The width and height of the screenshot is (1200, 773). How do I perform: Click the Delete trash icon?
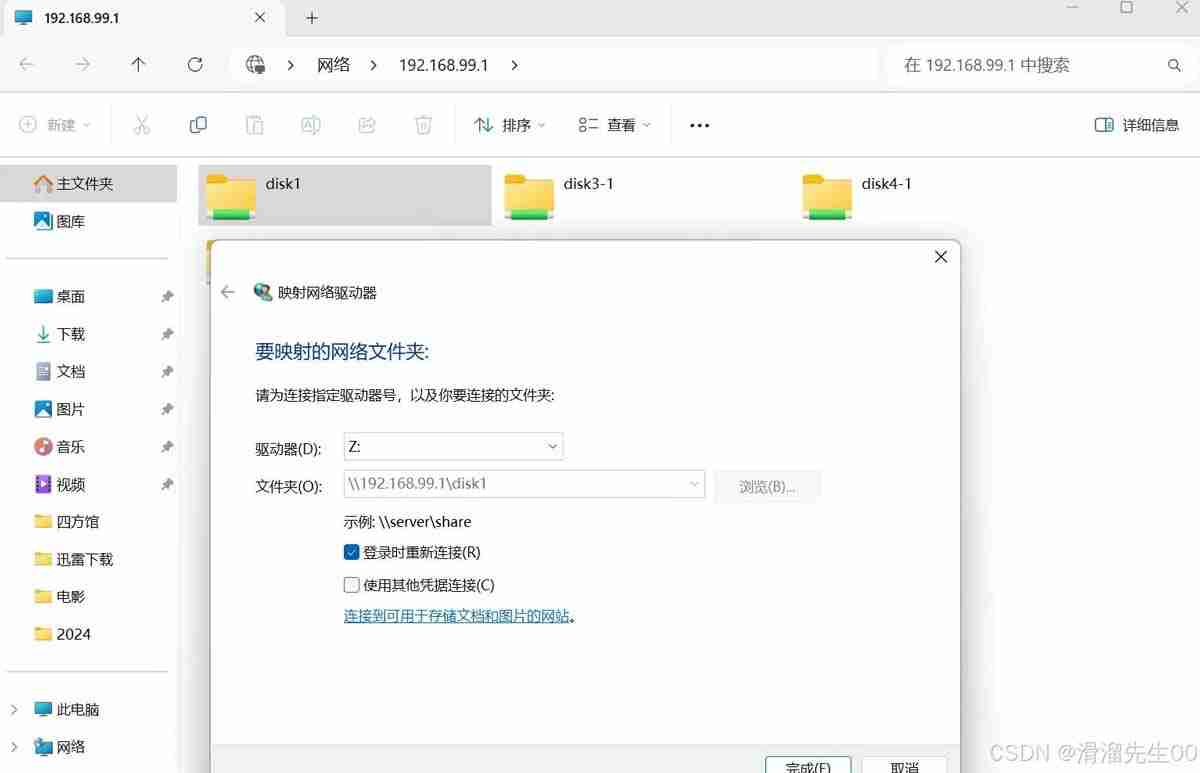tap(423, 124)
